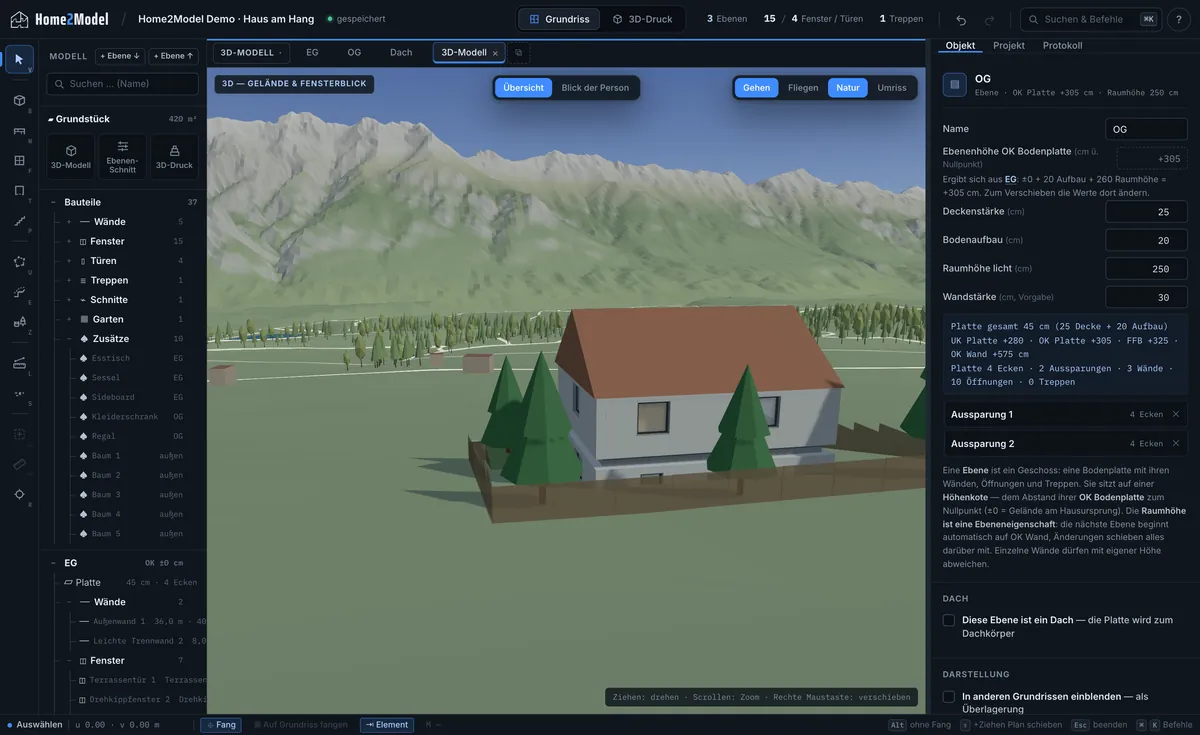Add a level above with Ebene up button

(x=173, y=56)
